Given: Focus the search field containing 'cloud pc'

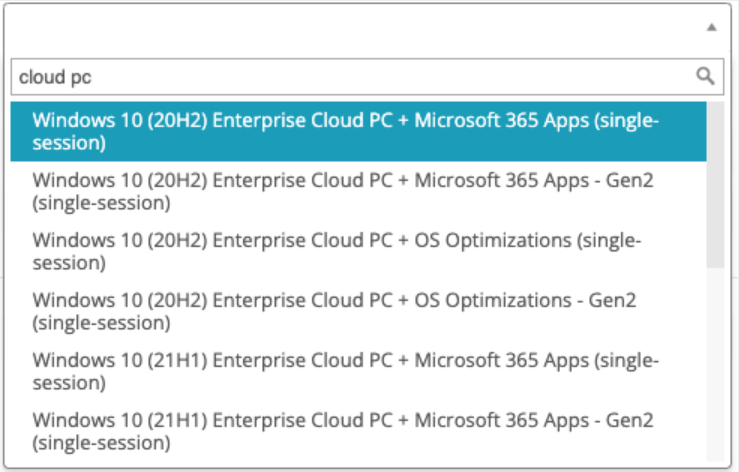Looking at the screenshot, I should click(350, 76).
